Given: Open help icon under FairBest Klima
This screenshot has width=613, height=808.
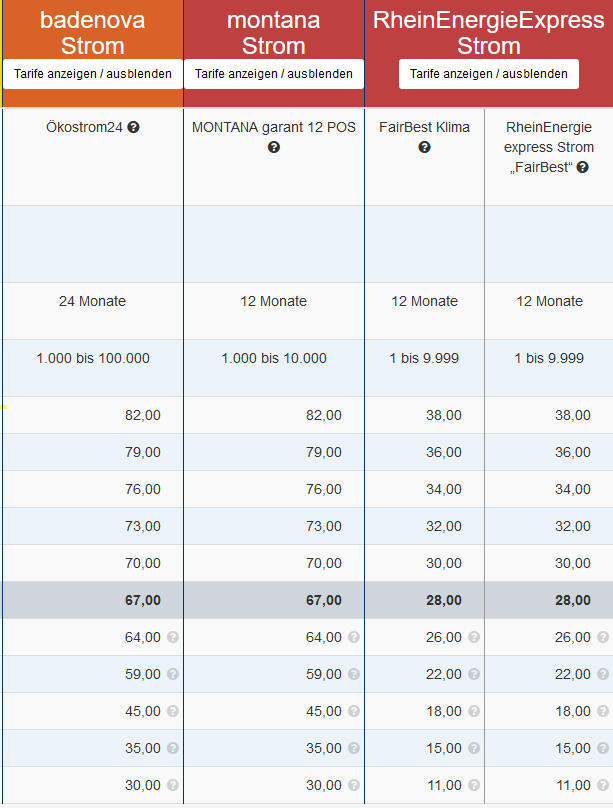Looking at the screenshot, I should 424,147.
